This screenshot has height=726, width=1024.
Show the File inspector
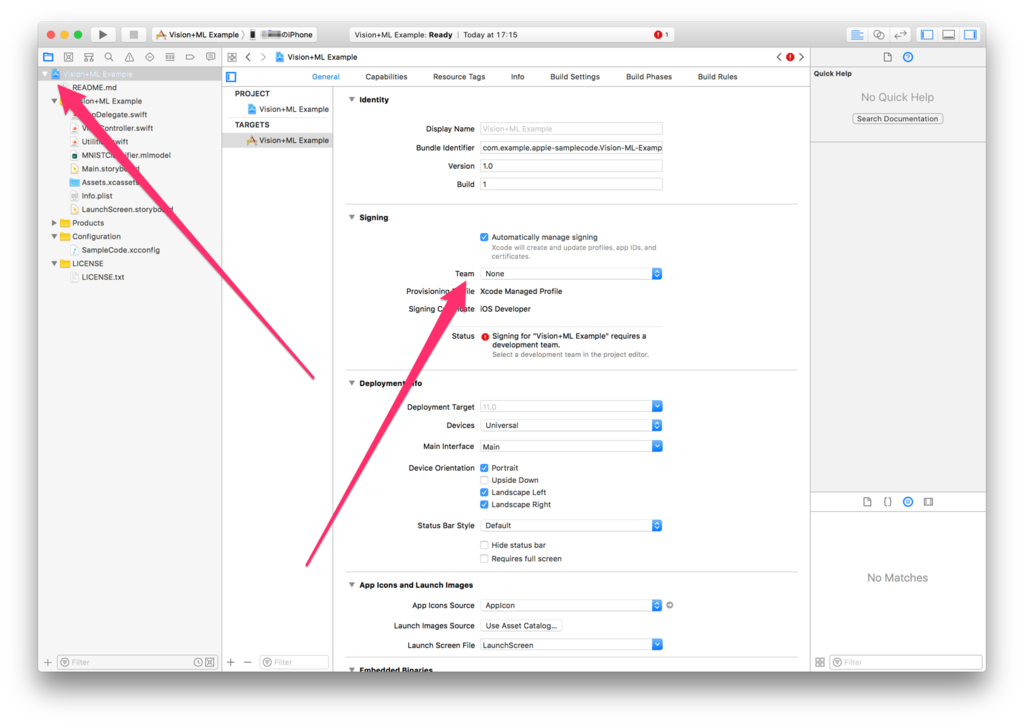click(888, 57)
